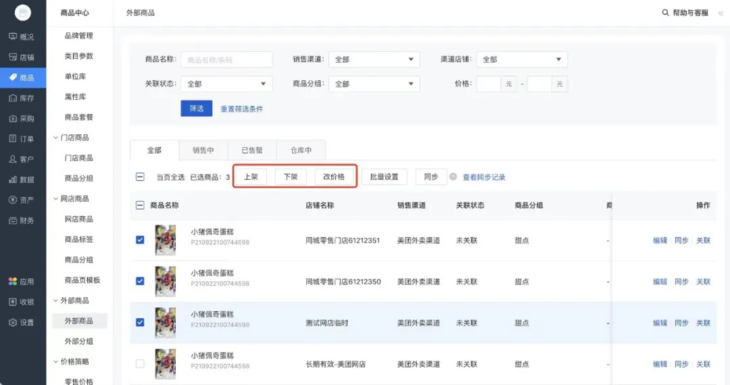Viewport: 730px width, 385px height.
Task: Select the 商品 product sidebar icon
Action: point(13,77)
